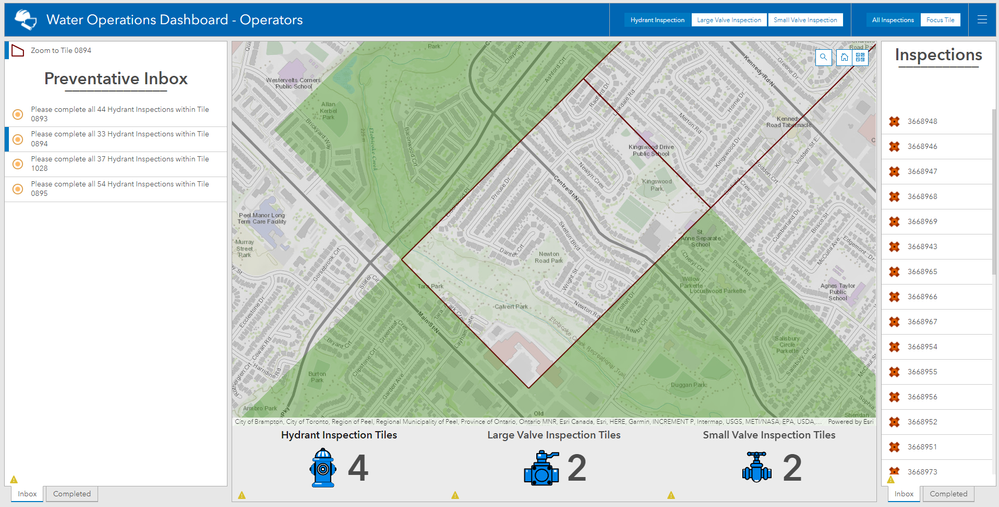This screenshot has height=507, width=999.
Task: Click the inspection marker icon for 3668948
Action: 894,121
